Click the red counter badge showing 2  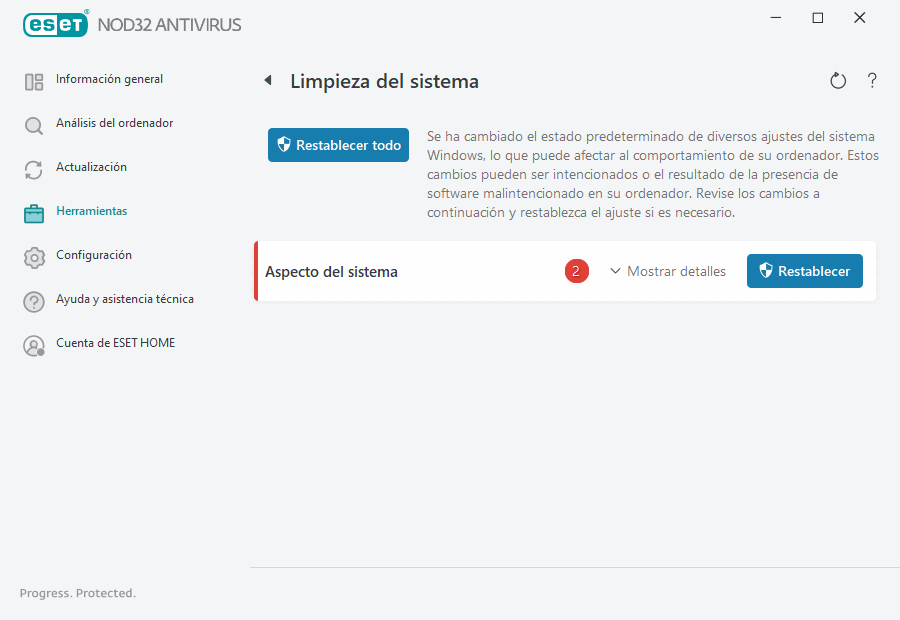pos(576,271)
